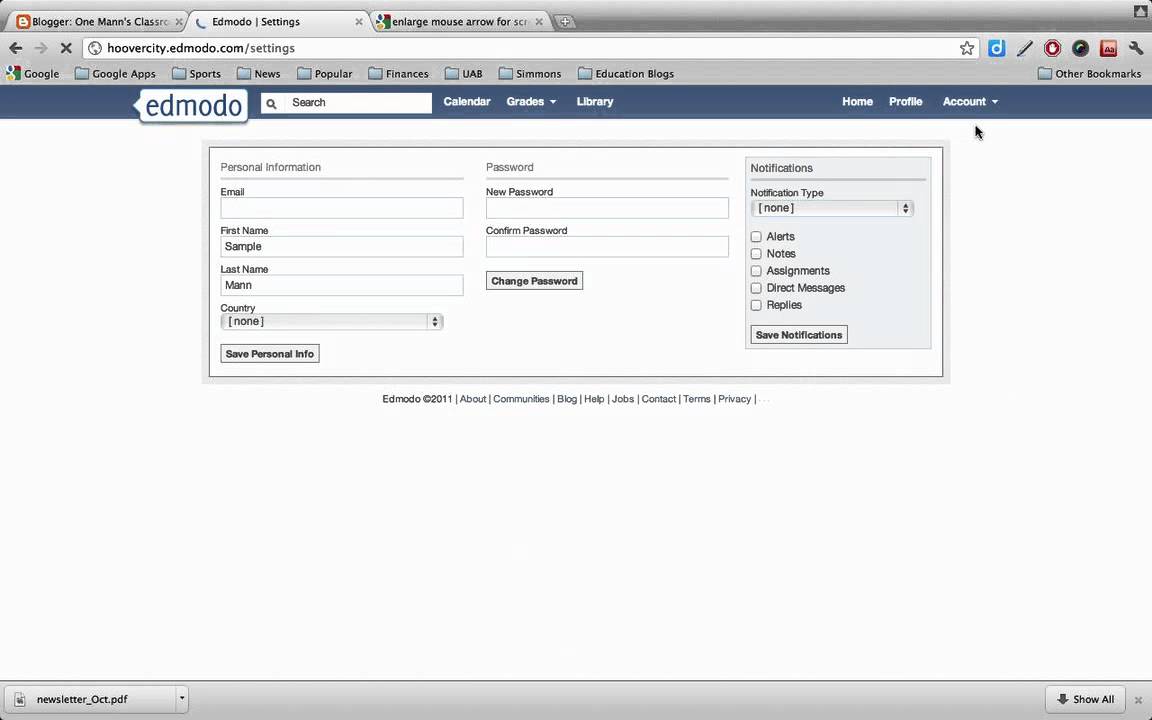Switch to the Edmodo Settings tab
This screenshot has height=720, width=1152.
(x=278, y=22)
